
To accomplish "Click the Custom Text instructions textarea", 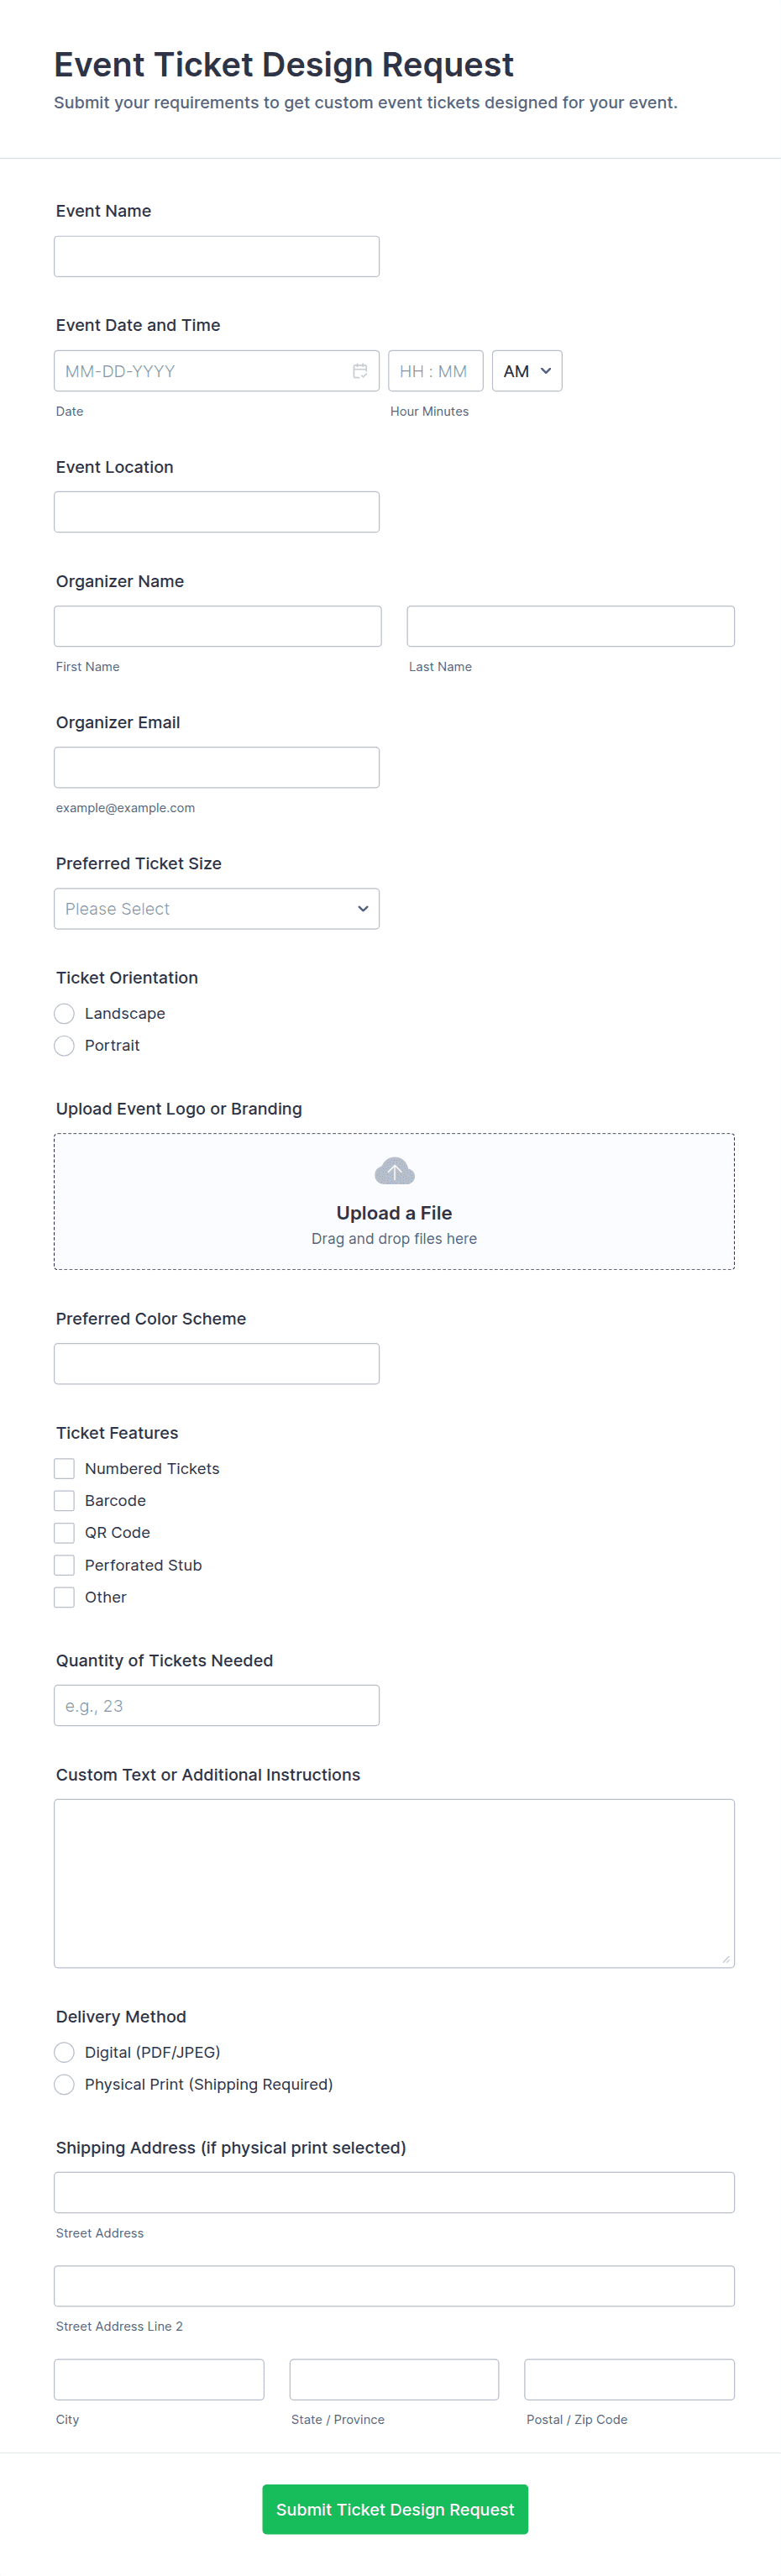I will (394, 1883).
